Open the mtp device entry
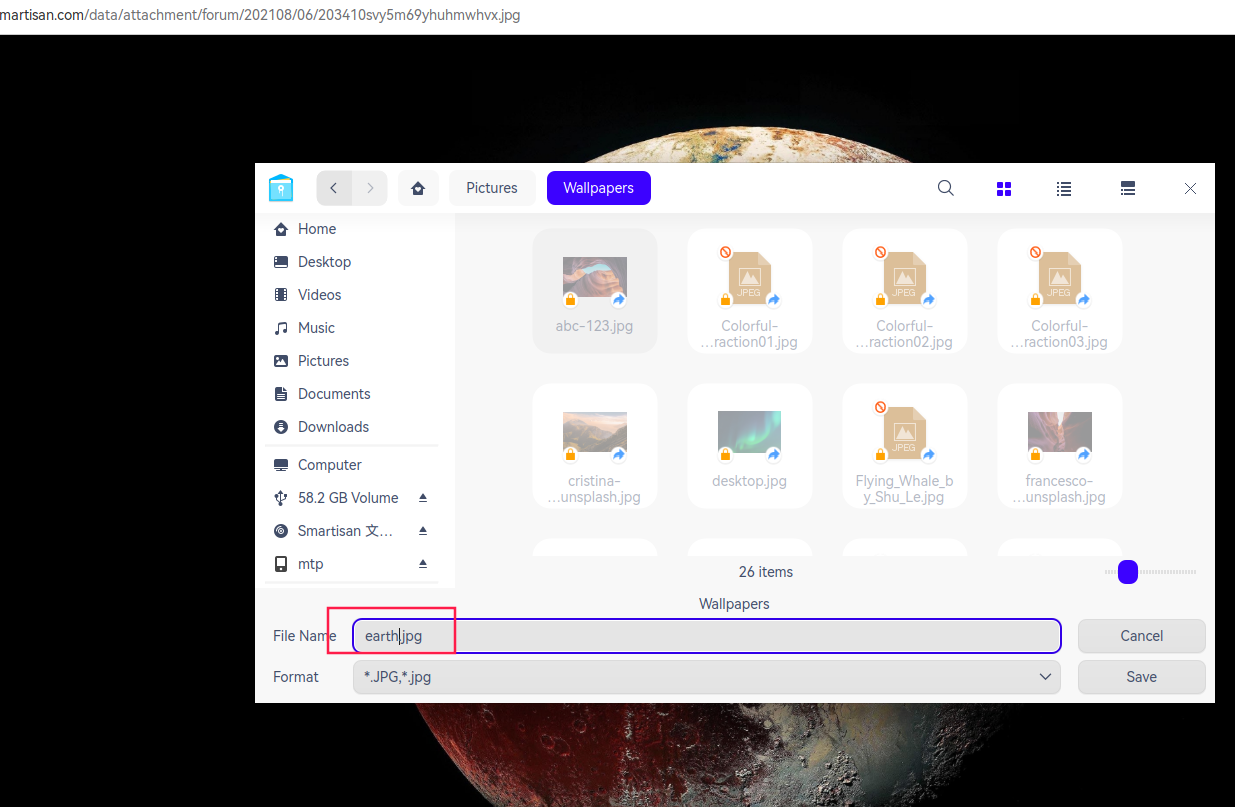The height and width of the screenshot is (807, 1235). [x=311, y=564]
